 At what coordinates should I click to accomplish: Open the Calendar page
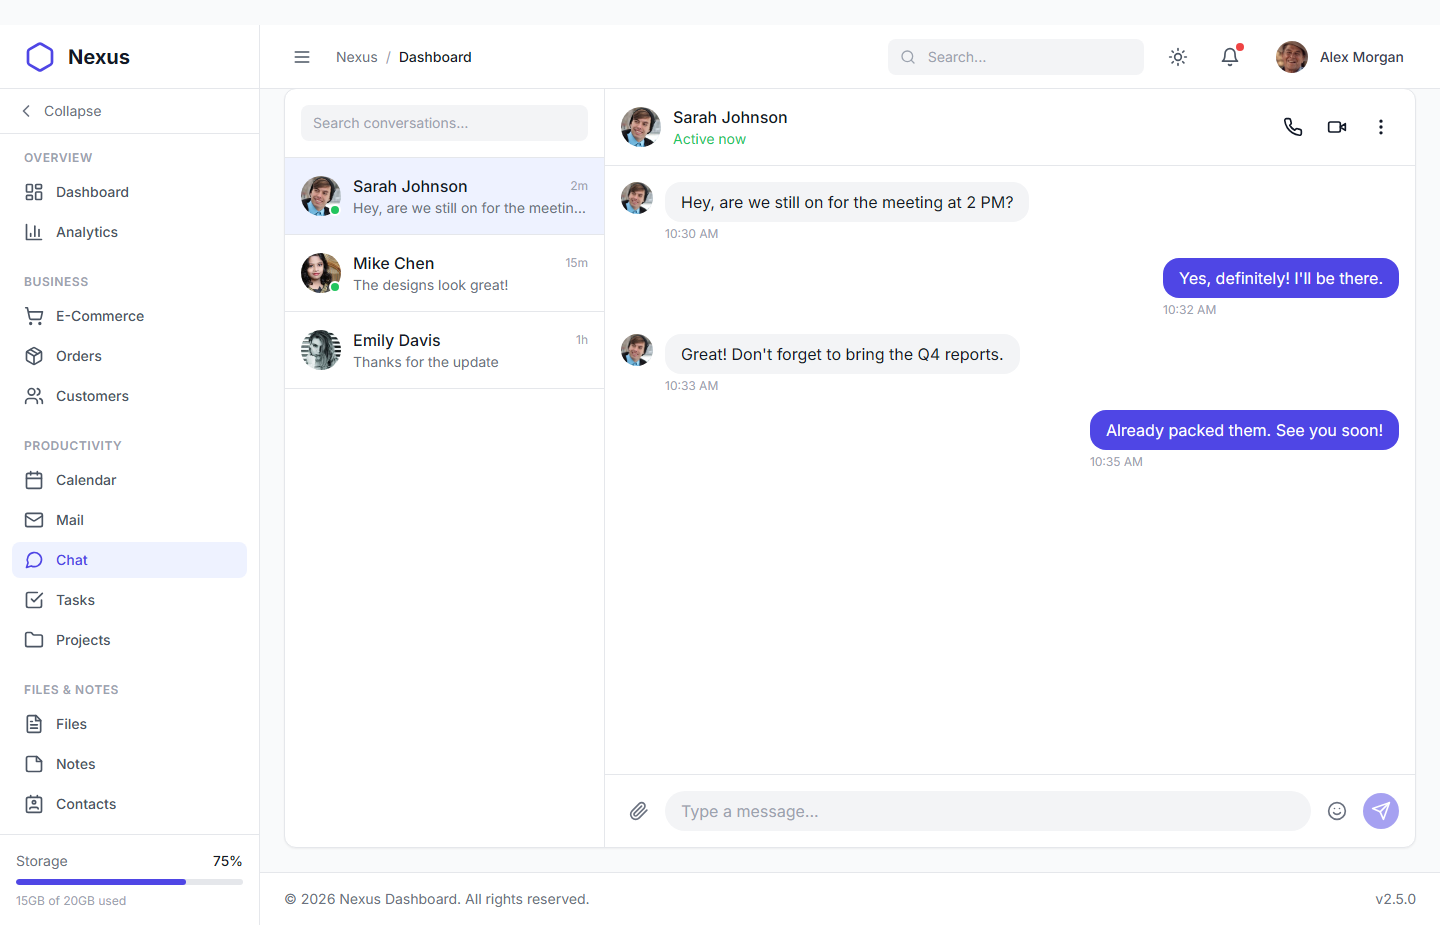[x=129, y=480]
